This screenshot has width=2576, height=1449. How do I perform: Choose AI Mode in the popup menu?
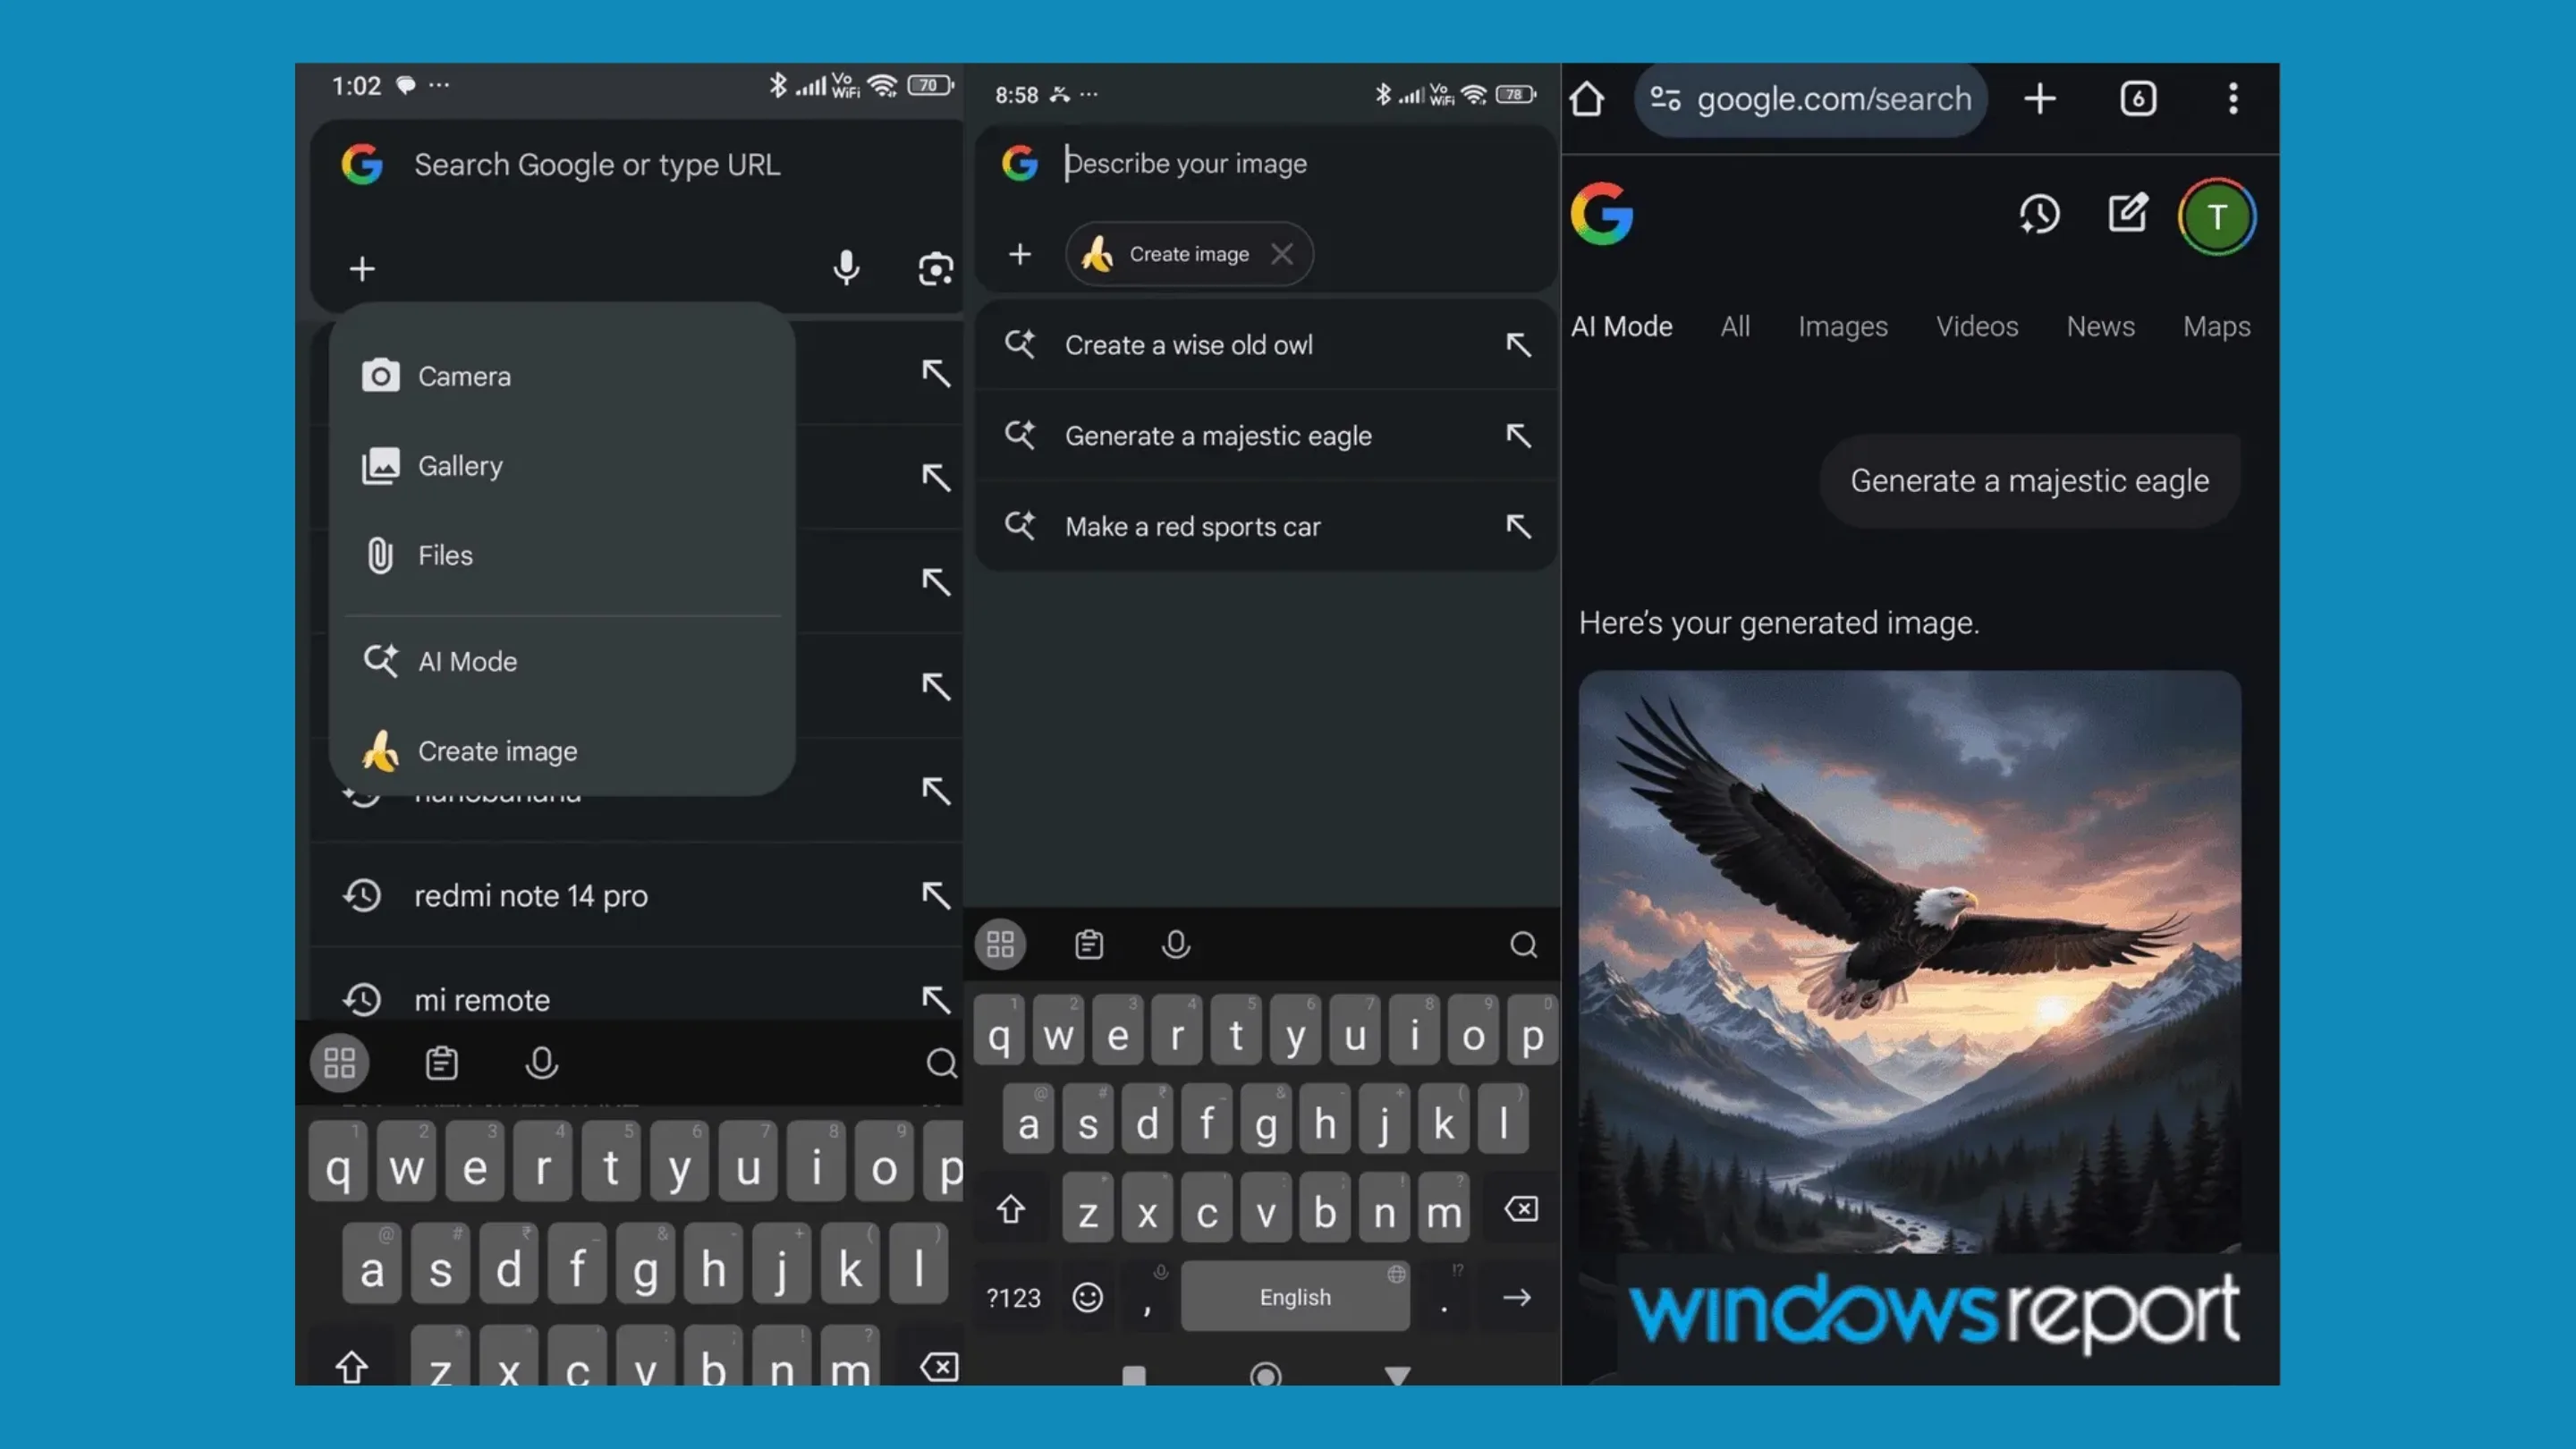pos(467,661)
